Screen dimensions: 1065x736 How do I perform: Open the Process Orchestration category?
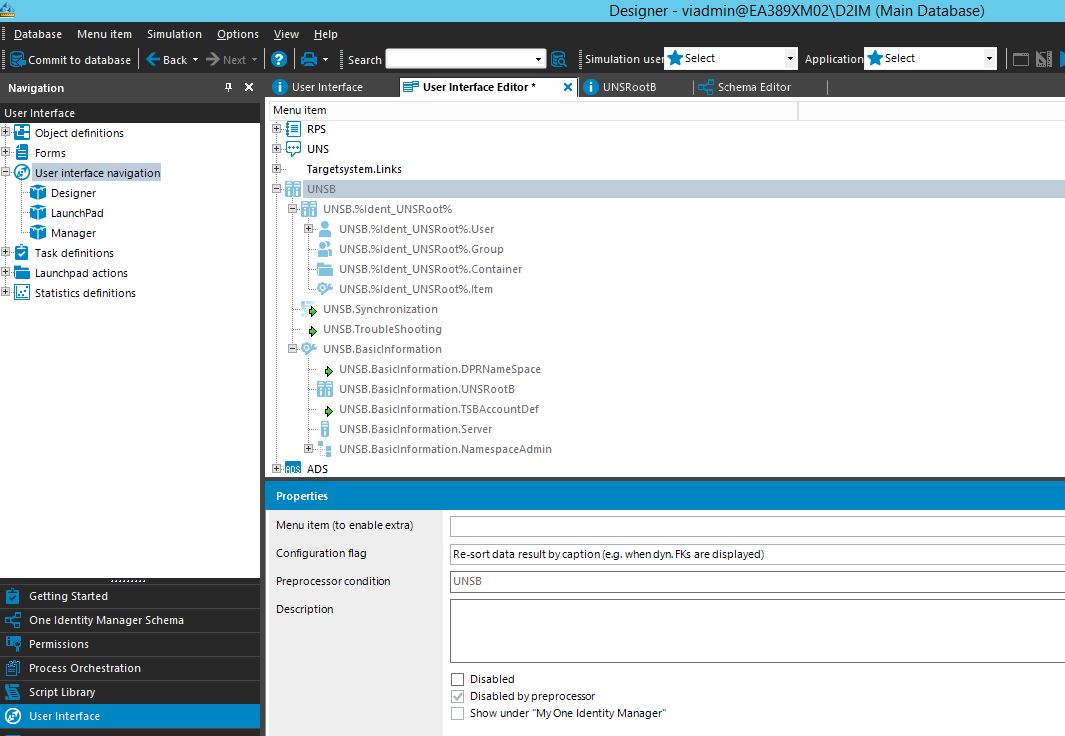[x=130, y=668]
